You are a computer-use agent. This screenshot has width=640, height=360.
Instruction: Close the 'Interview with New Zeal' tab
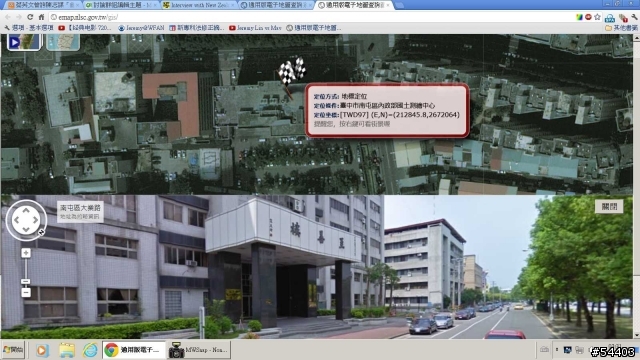click(233, 5)
